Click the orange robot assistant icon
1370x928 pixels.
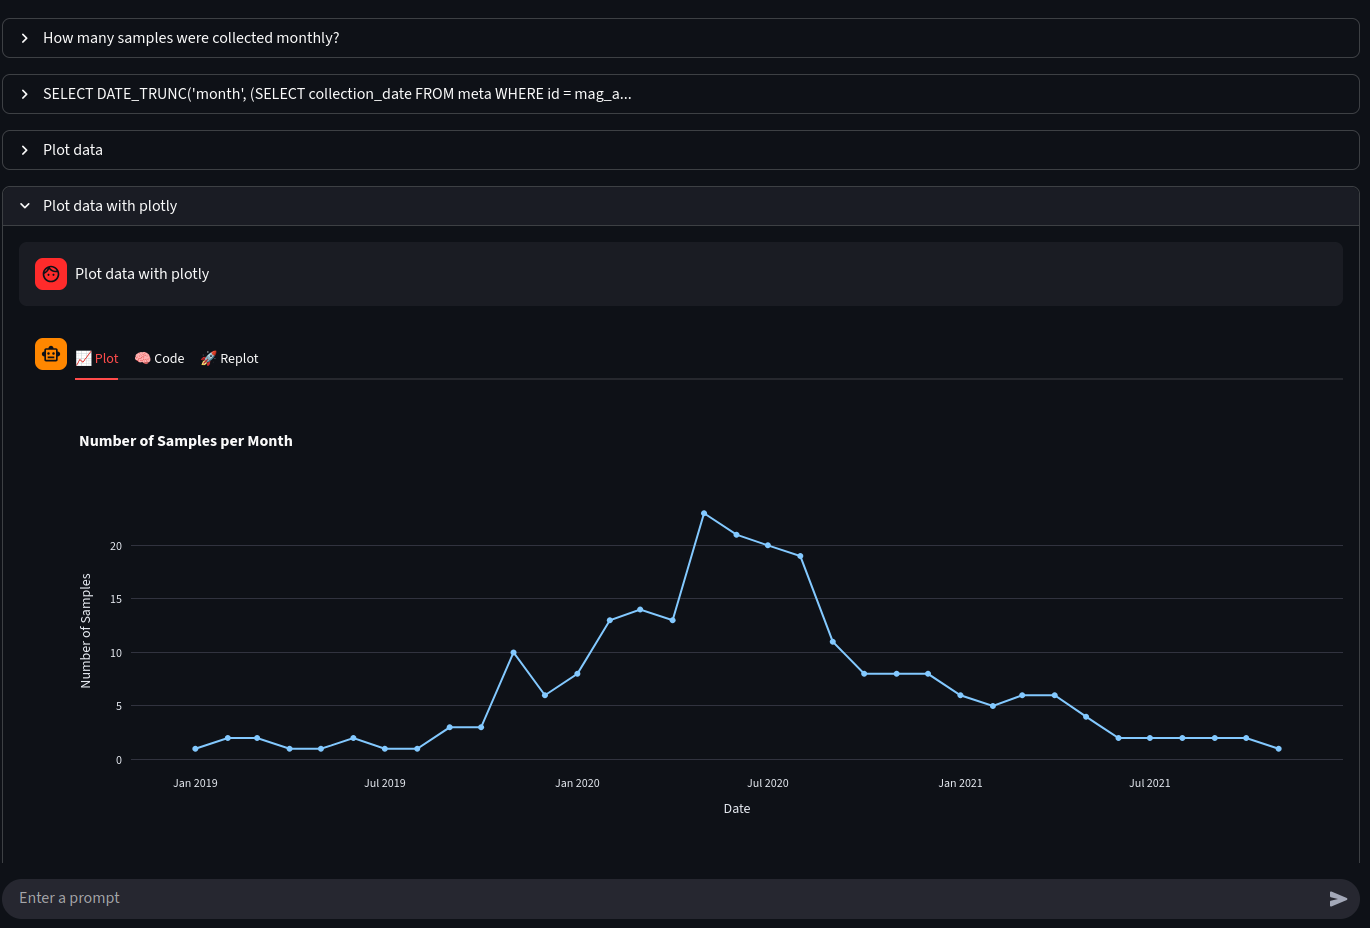[x=51, y=354]
